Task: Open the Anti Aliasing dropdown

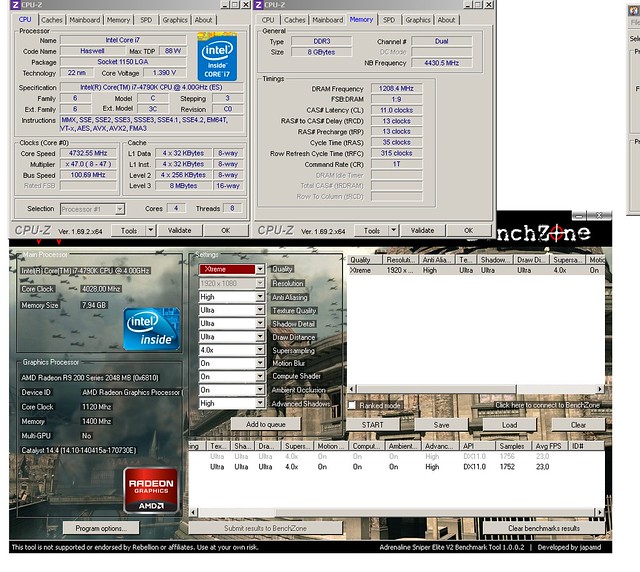Action: click(x=260, y=297)
